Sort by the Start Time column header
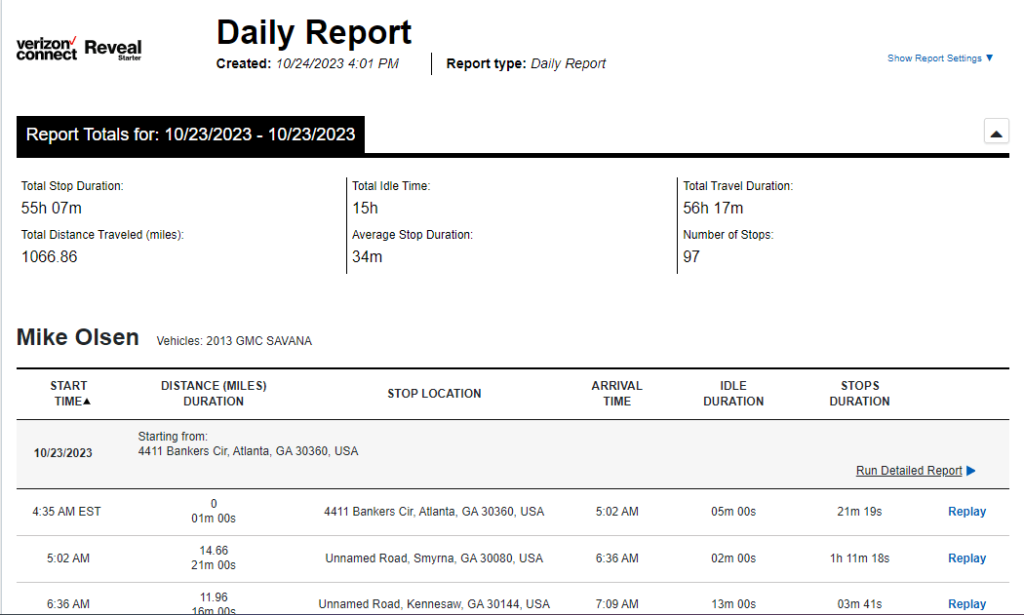Image resolution: width=1024 pixels, height=615 pixels. [x=69, y=393]
